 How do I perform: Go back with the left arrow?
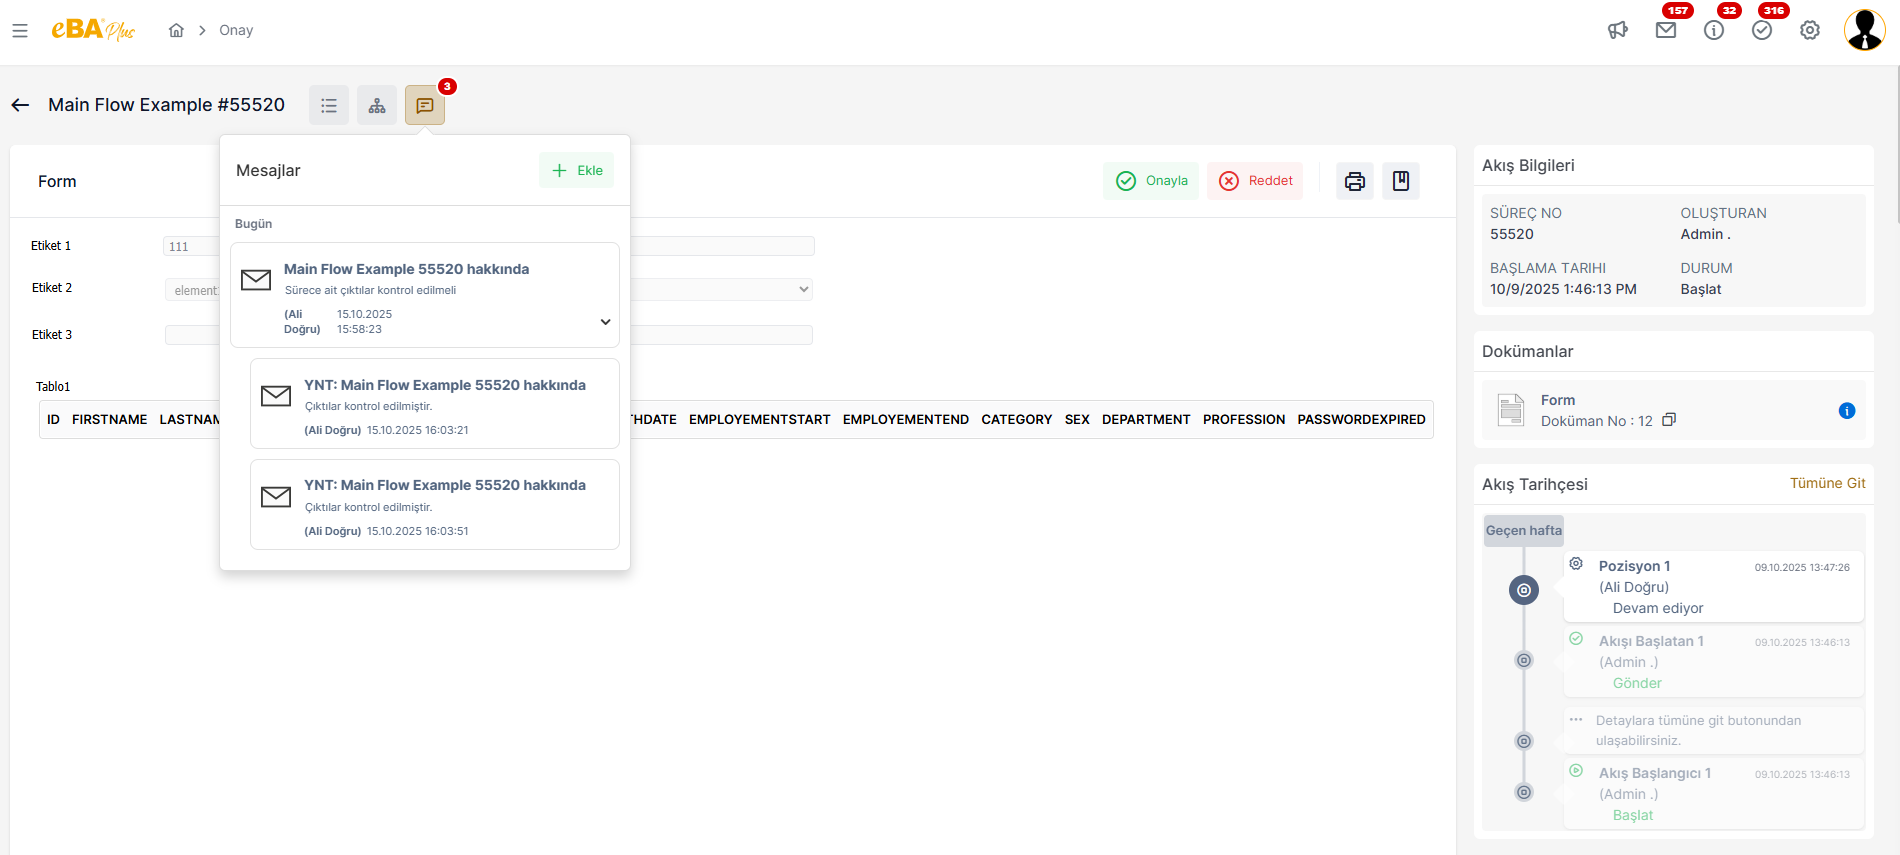pos(20,105)
